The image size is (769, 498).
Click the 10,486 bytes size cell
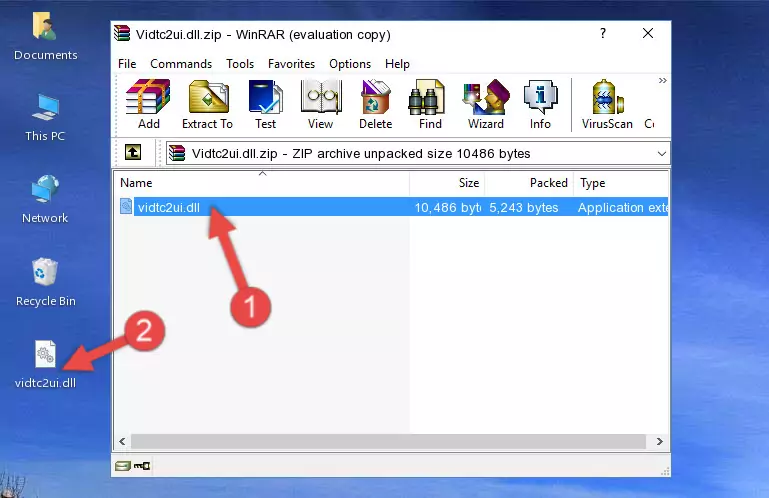pos(447,208)
